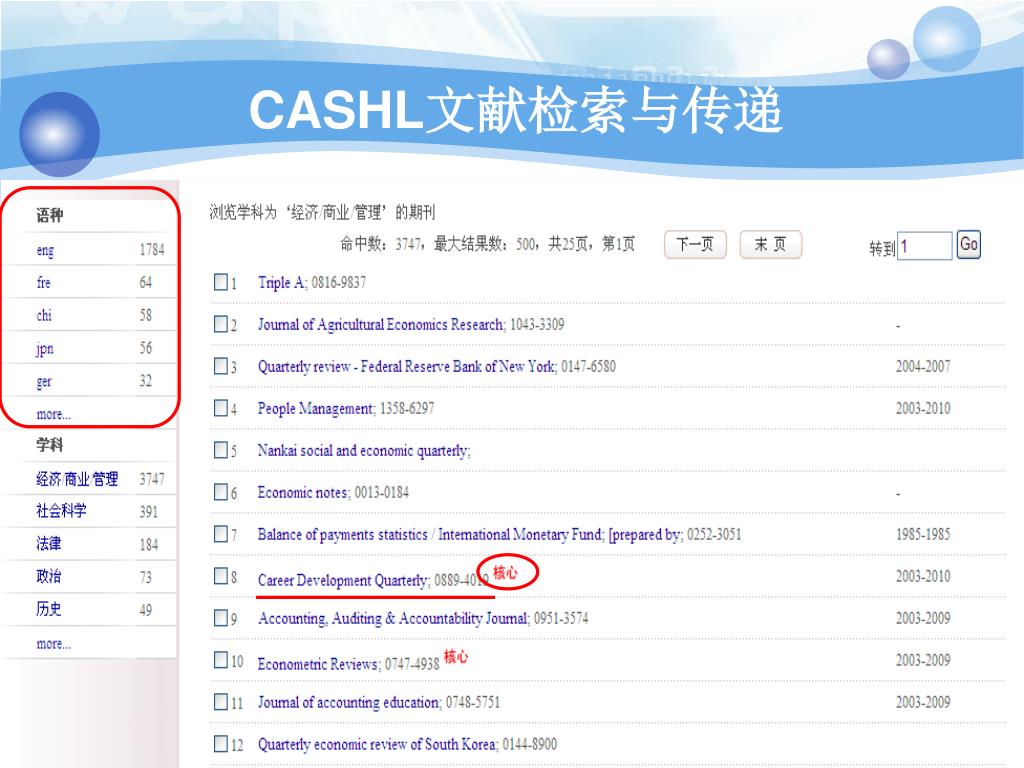The height and width of the screenshot is (768, 1024).
Task: Filter by language fre
Action: click(x=43, y=283)
